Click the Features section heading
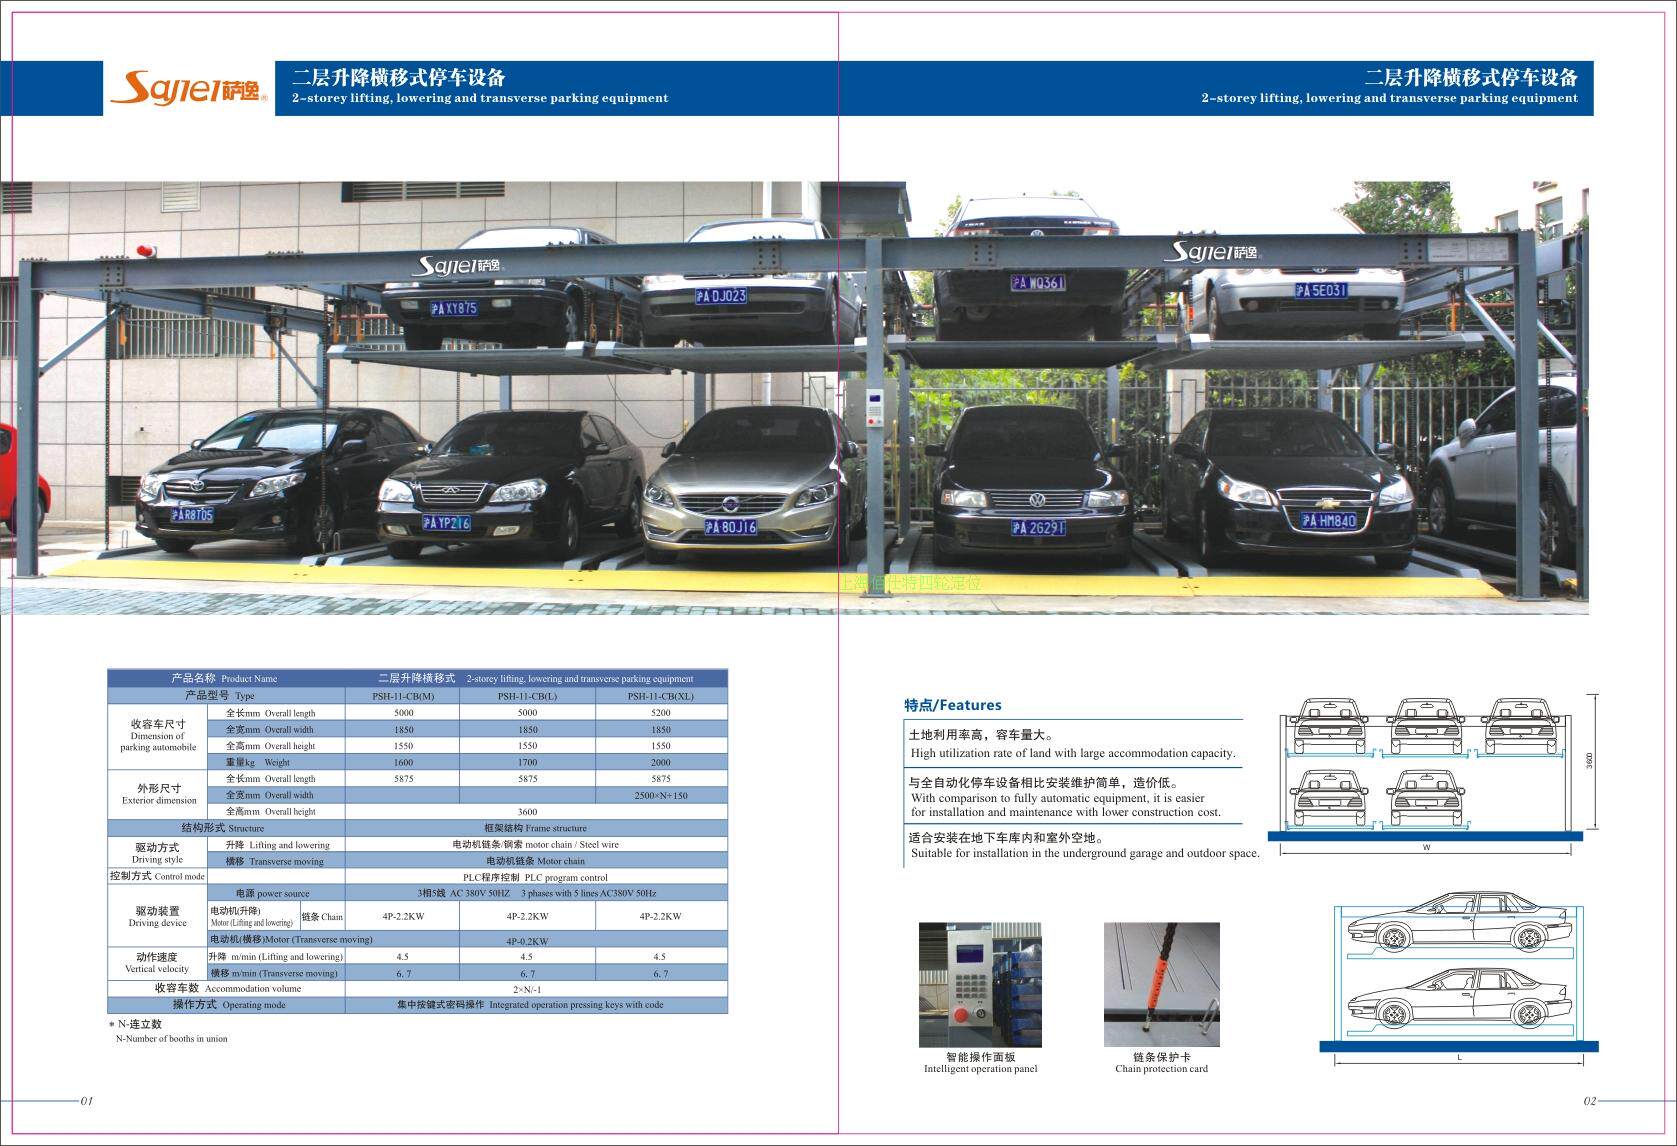This screenshot has width=1677, height=1146. 953,705
